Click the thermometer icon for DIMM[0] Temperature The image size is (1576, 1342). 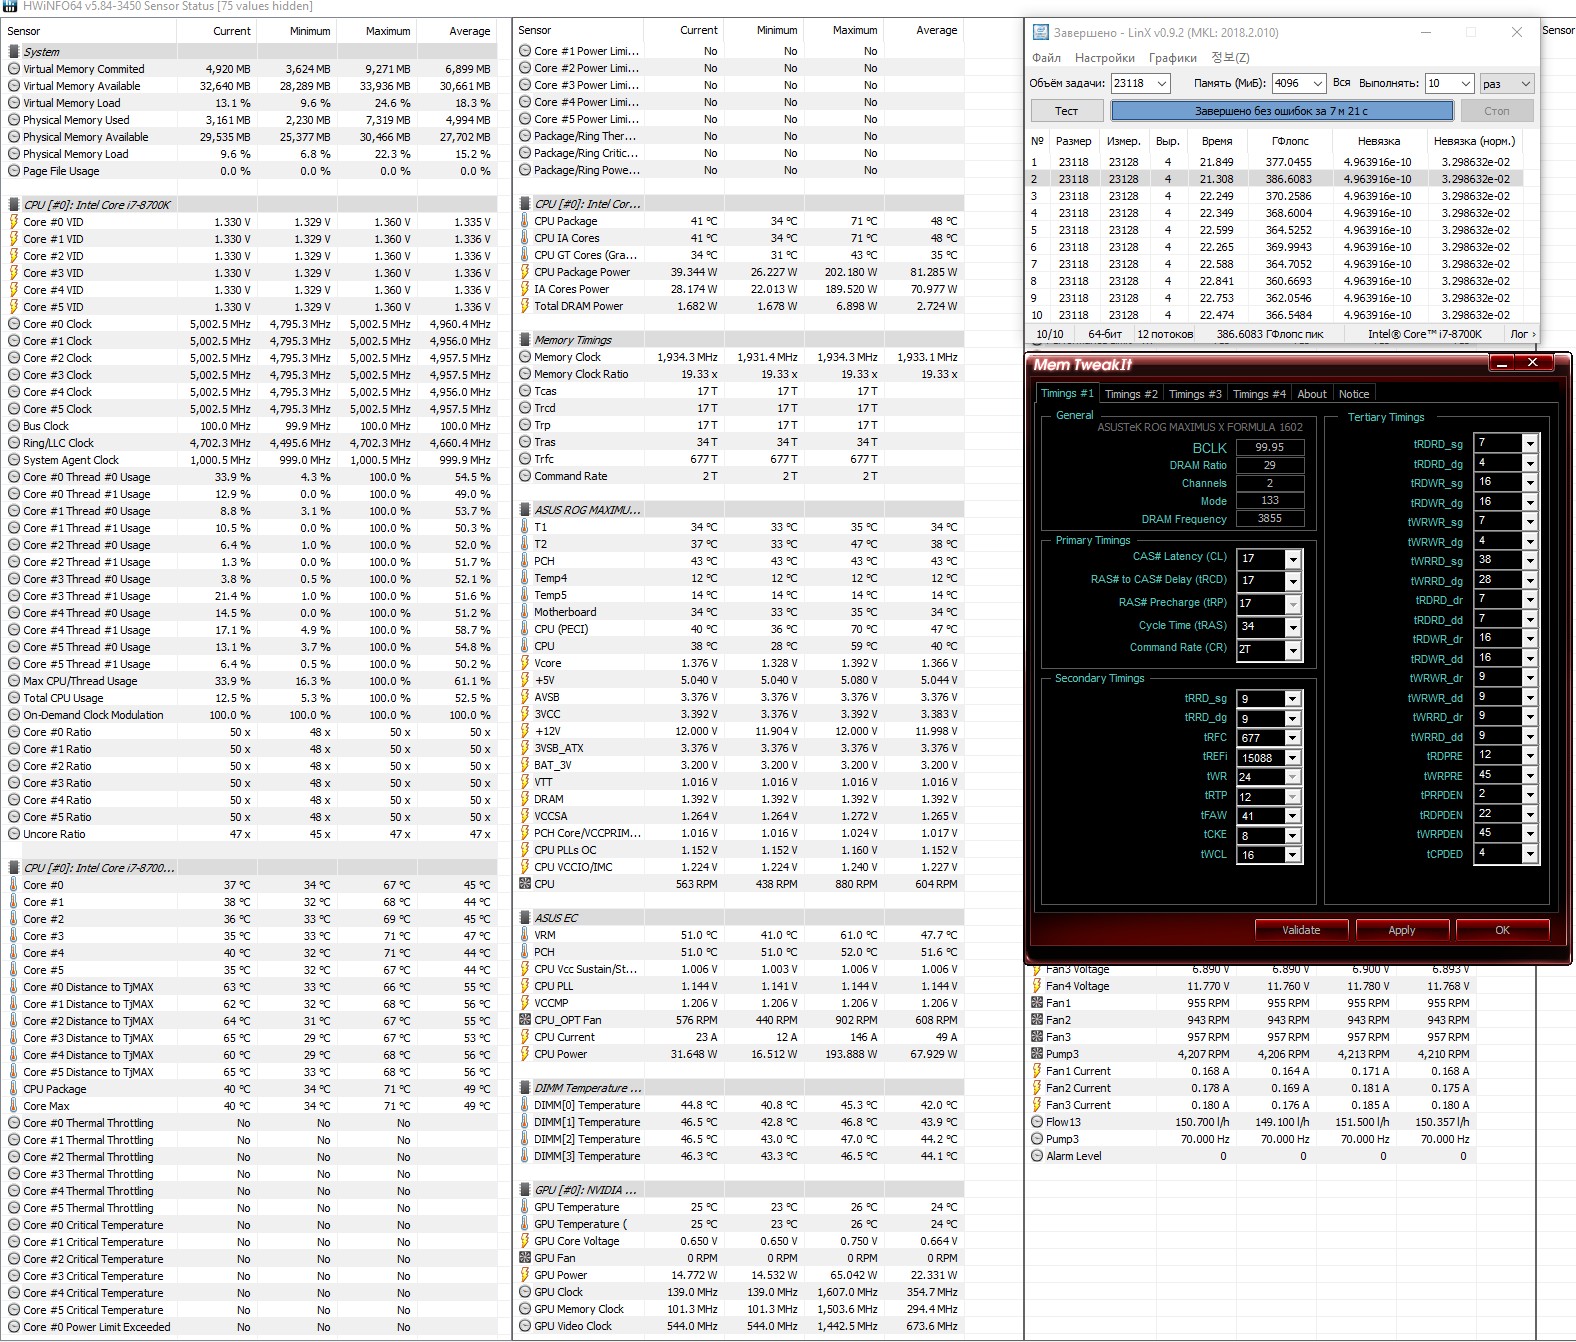(525, 1105)
